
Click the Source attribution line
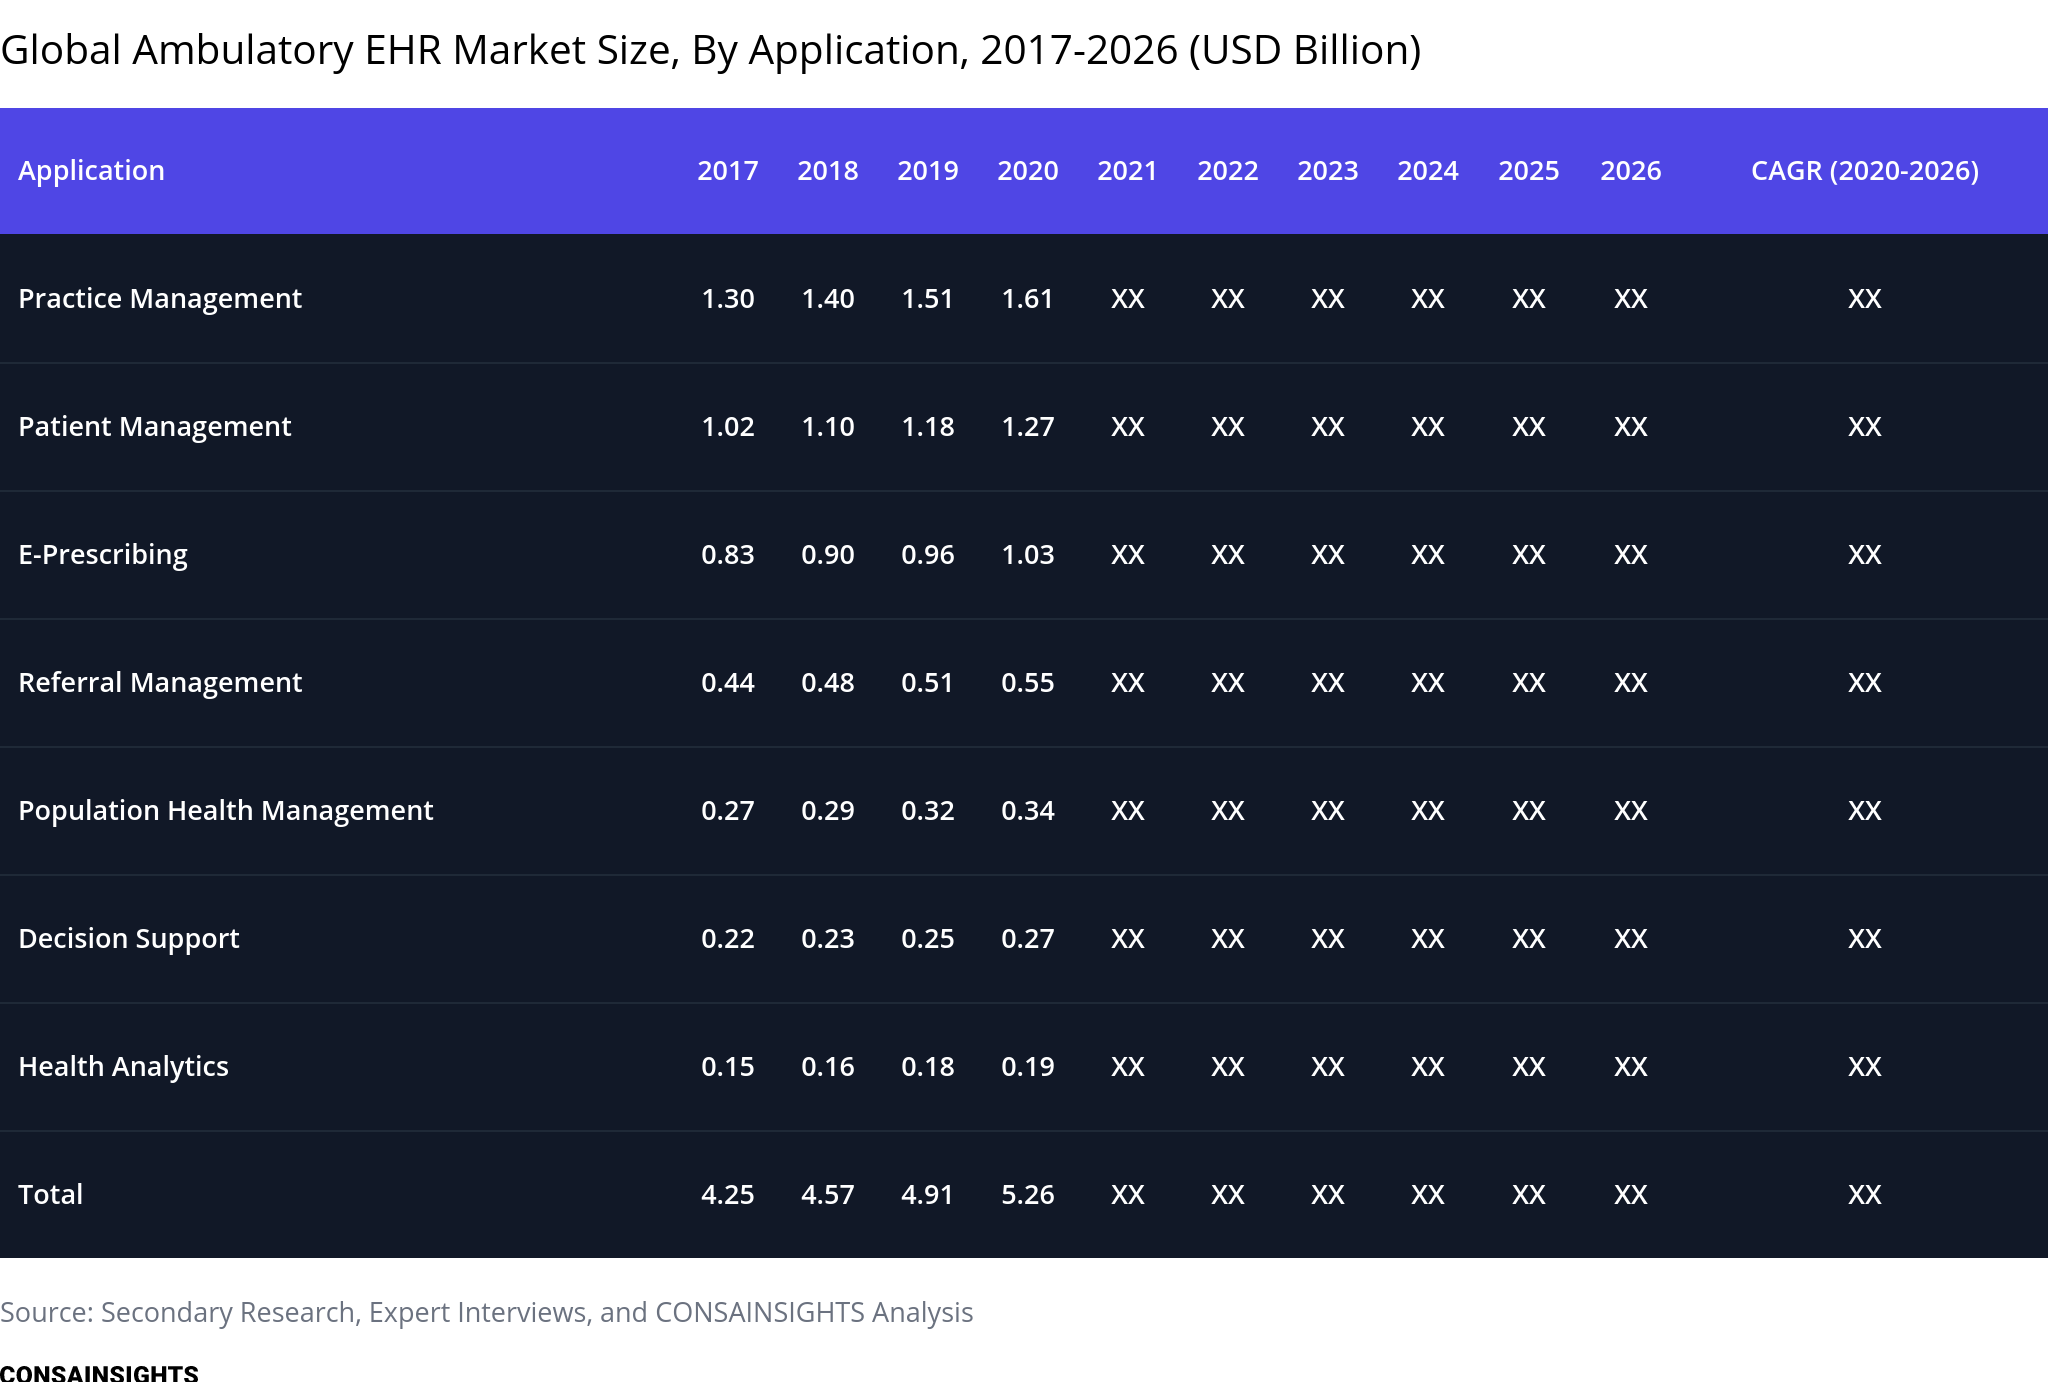487,1313
